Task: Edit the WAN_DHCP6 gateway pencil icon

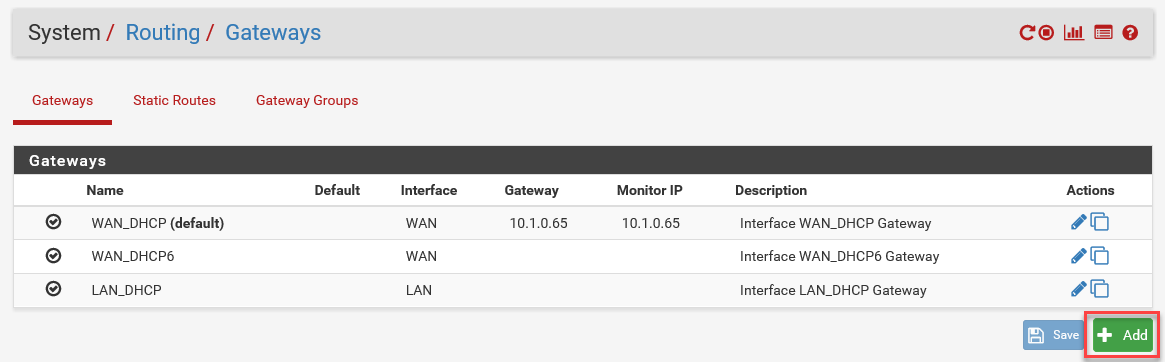Action: 1078,256
